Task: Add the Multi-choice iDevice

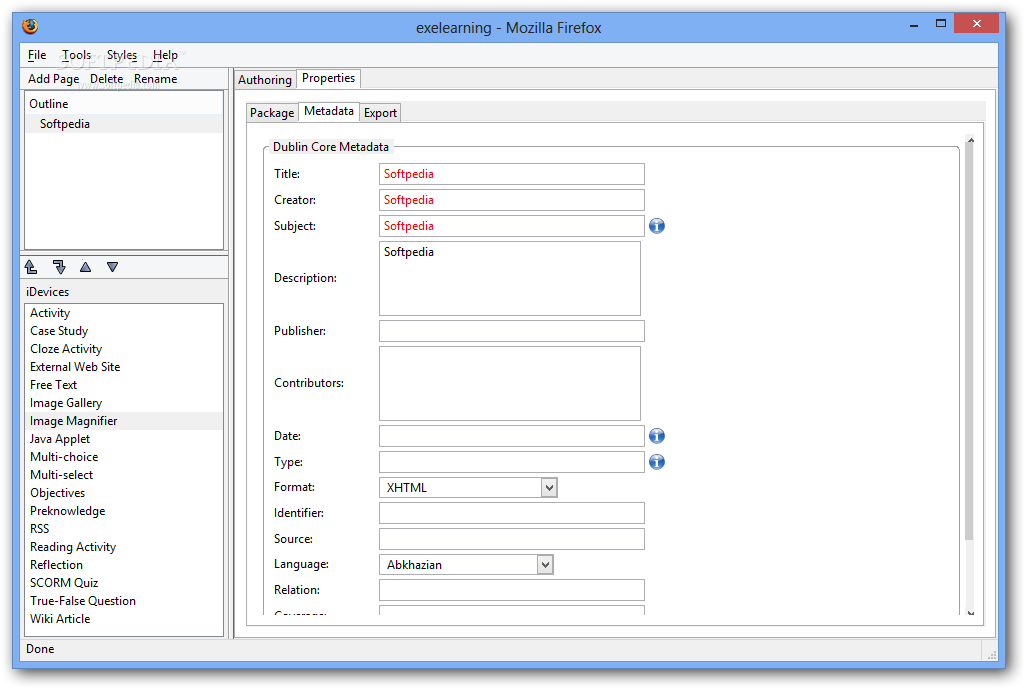Action: (x=124, y=457)
